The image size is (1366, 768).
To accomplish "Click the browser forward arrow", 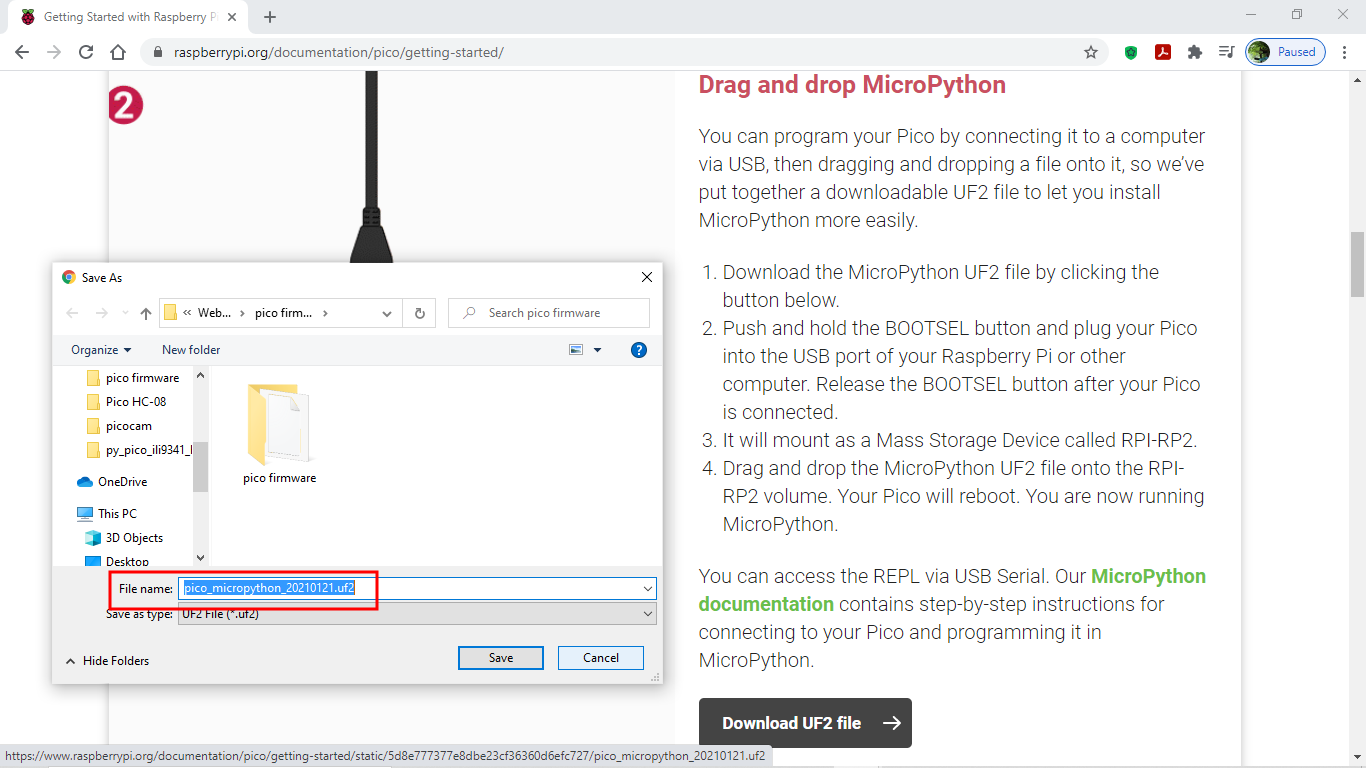I will [x=54, y=52].
